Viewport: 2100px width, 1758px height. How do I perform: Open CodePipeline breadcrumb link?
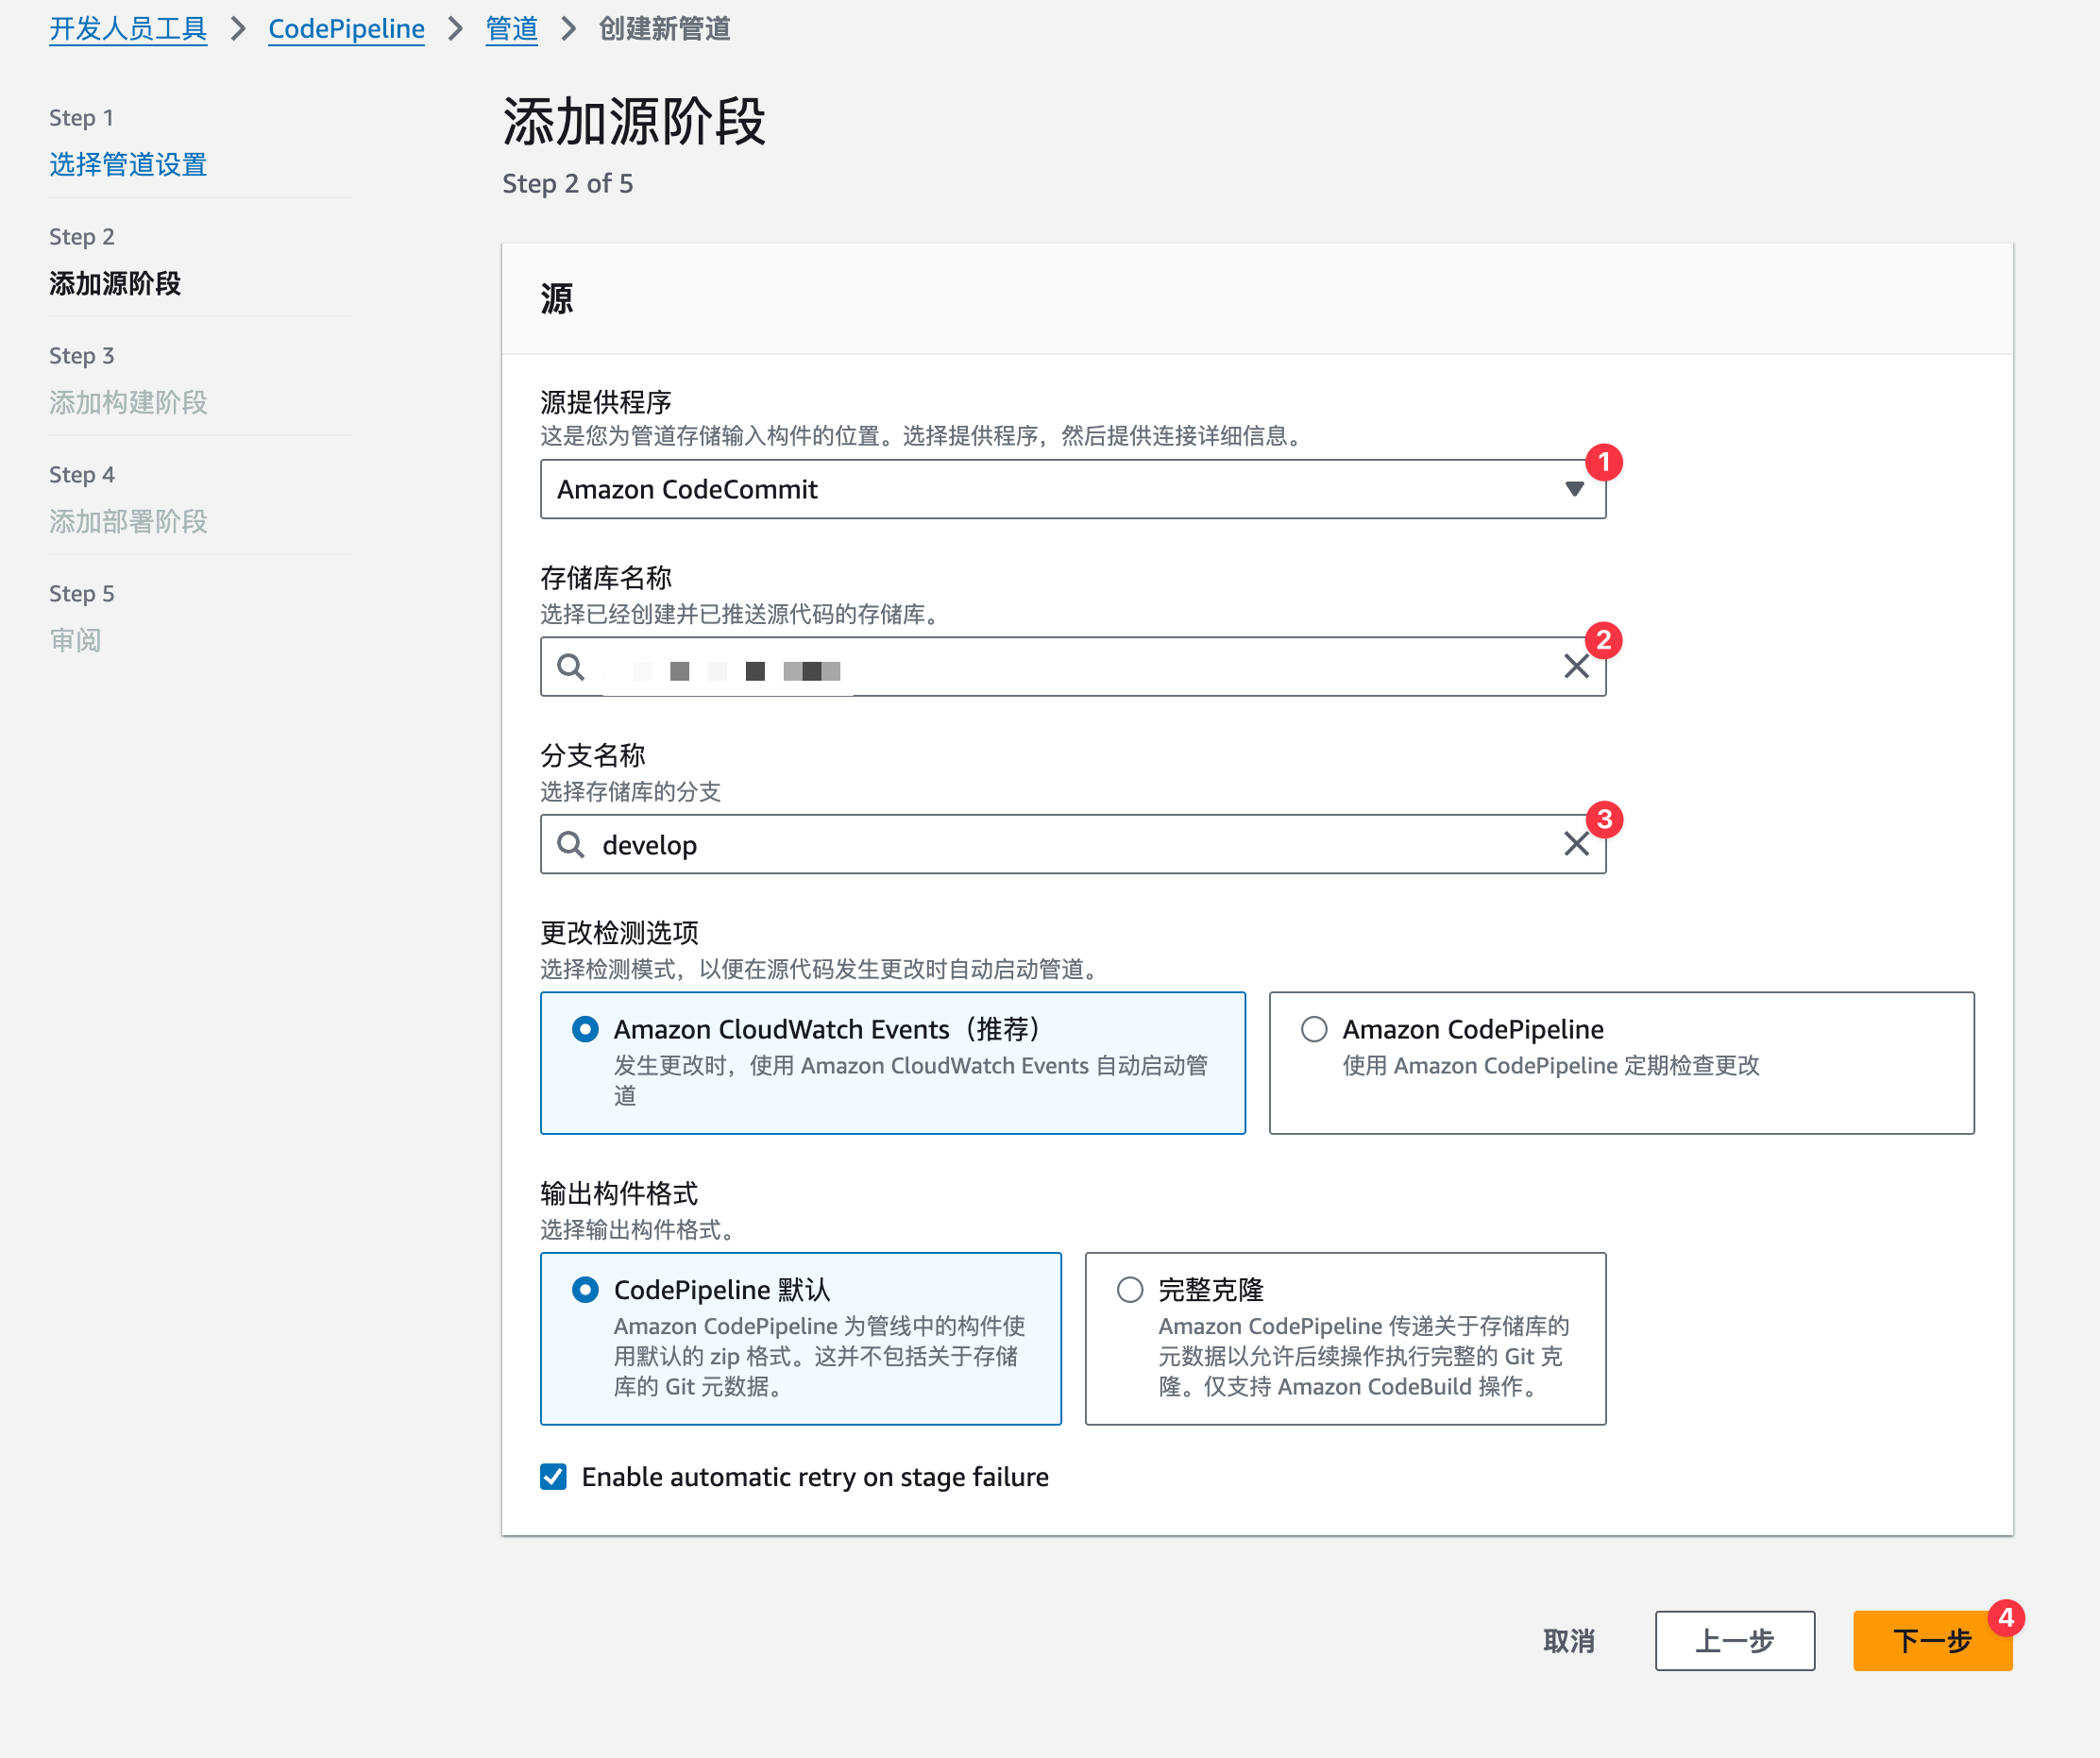click(346, 29)
